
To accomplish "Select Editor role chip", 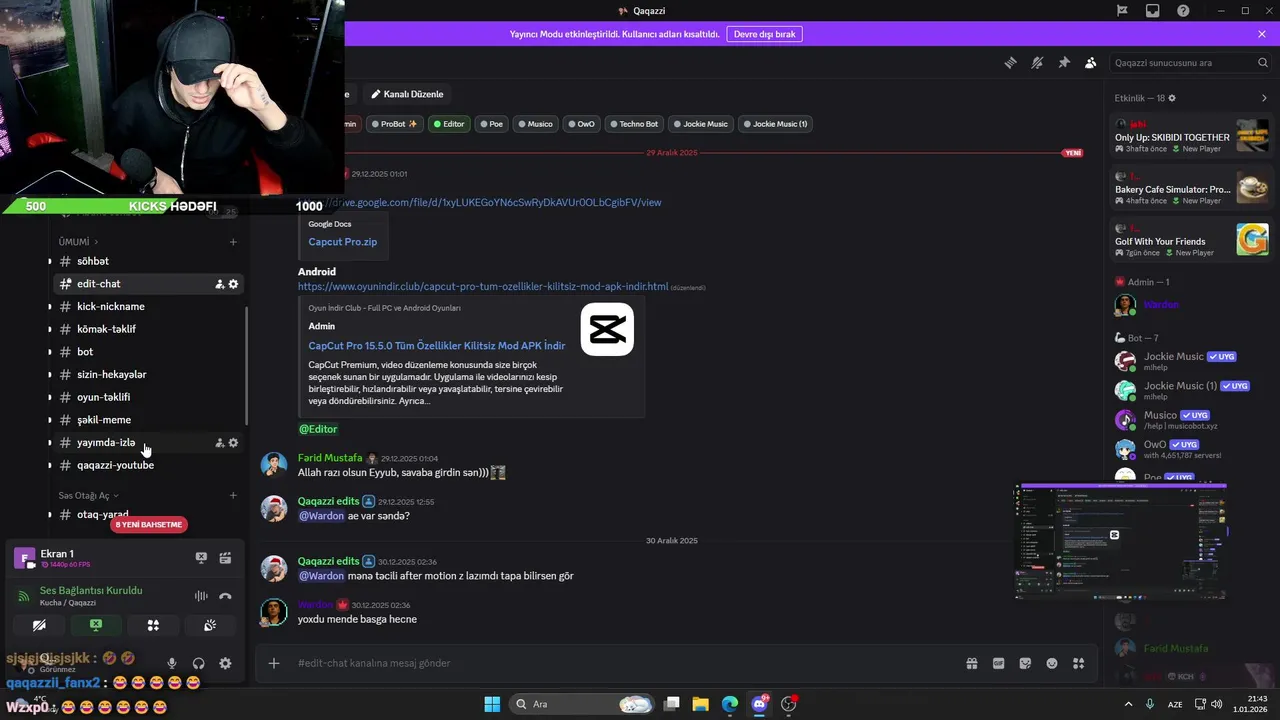I will 448,124.
